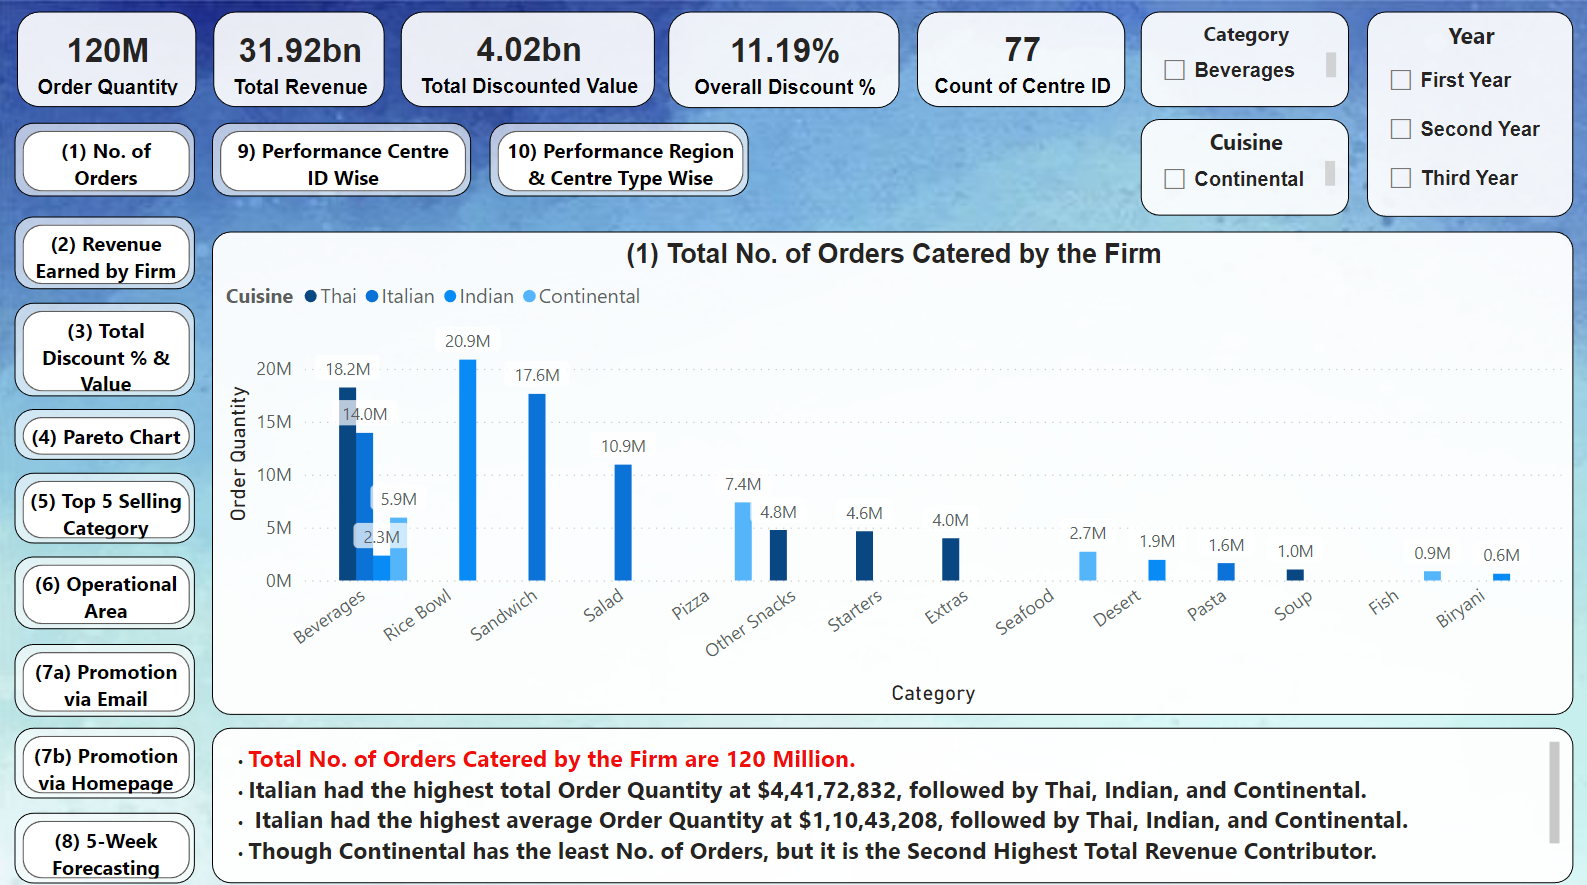The image size is (1587, 885).
Task: Open the (1) No. of Orders page
Action: (x=105, y=161)
